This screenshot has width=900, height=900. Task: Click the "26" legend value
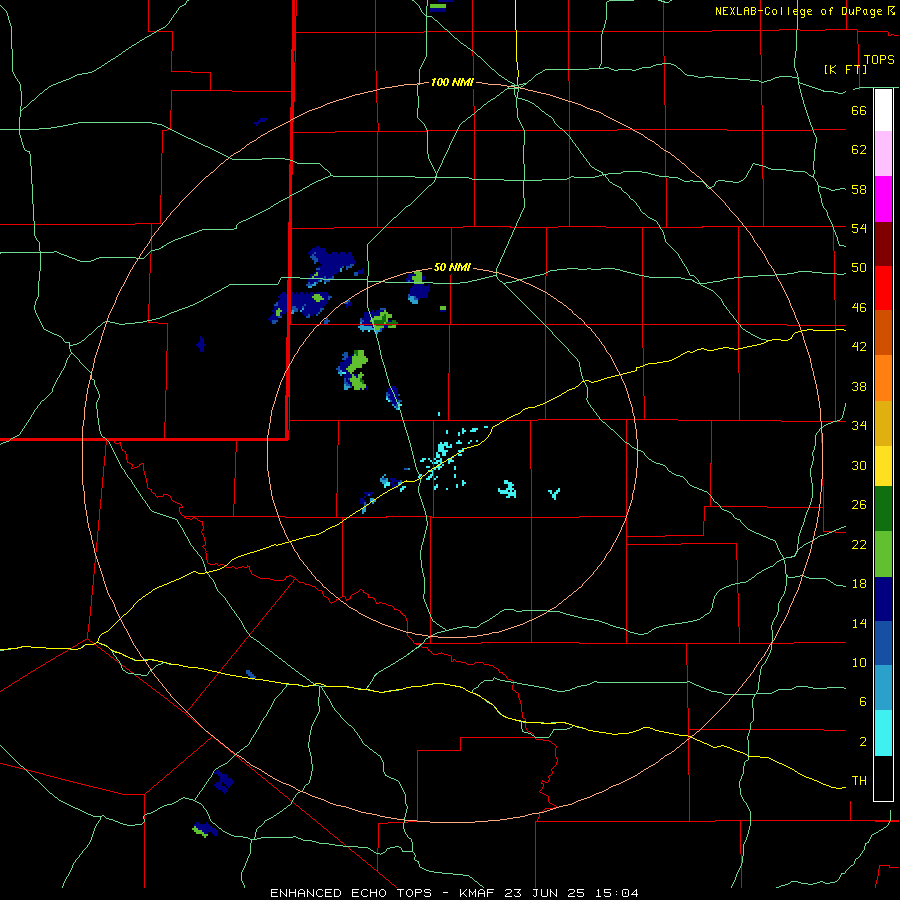coord(859,505)
